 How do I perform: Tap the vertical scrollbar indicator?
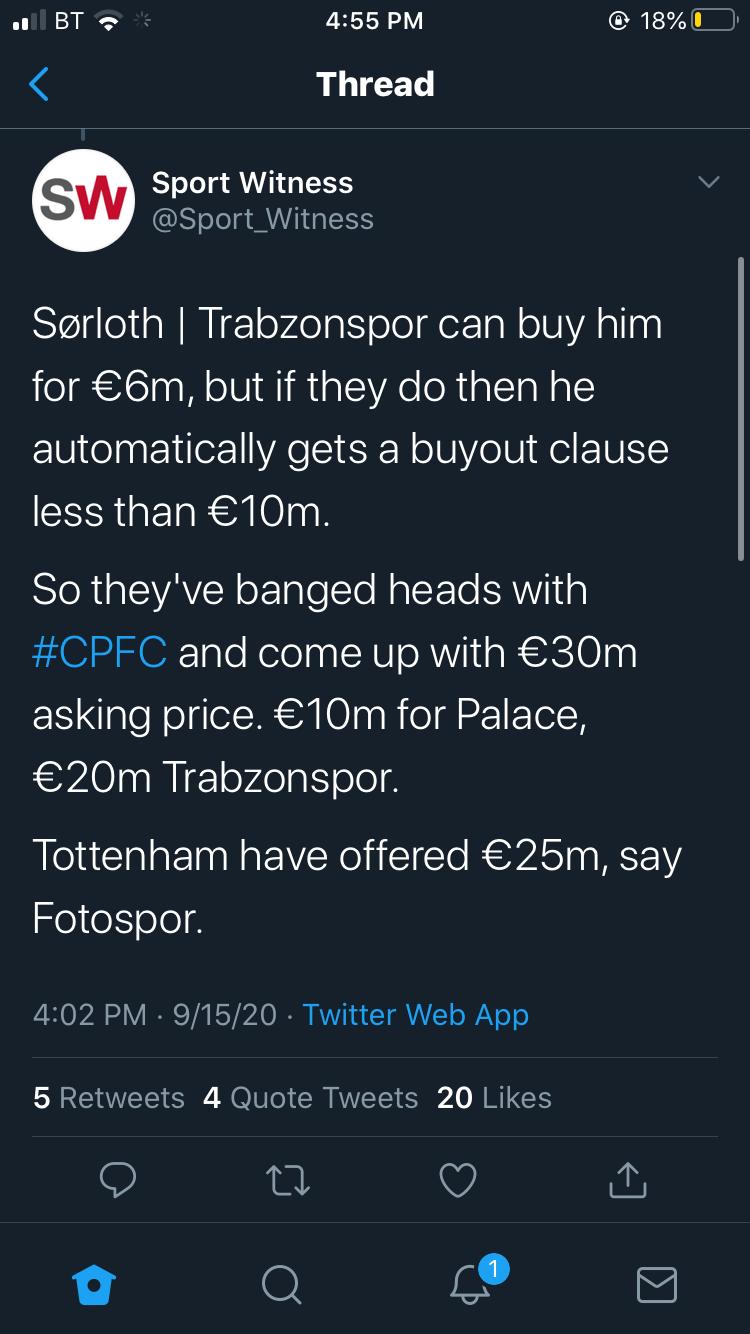pos(740,408)
